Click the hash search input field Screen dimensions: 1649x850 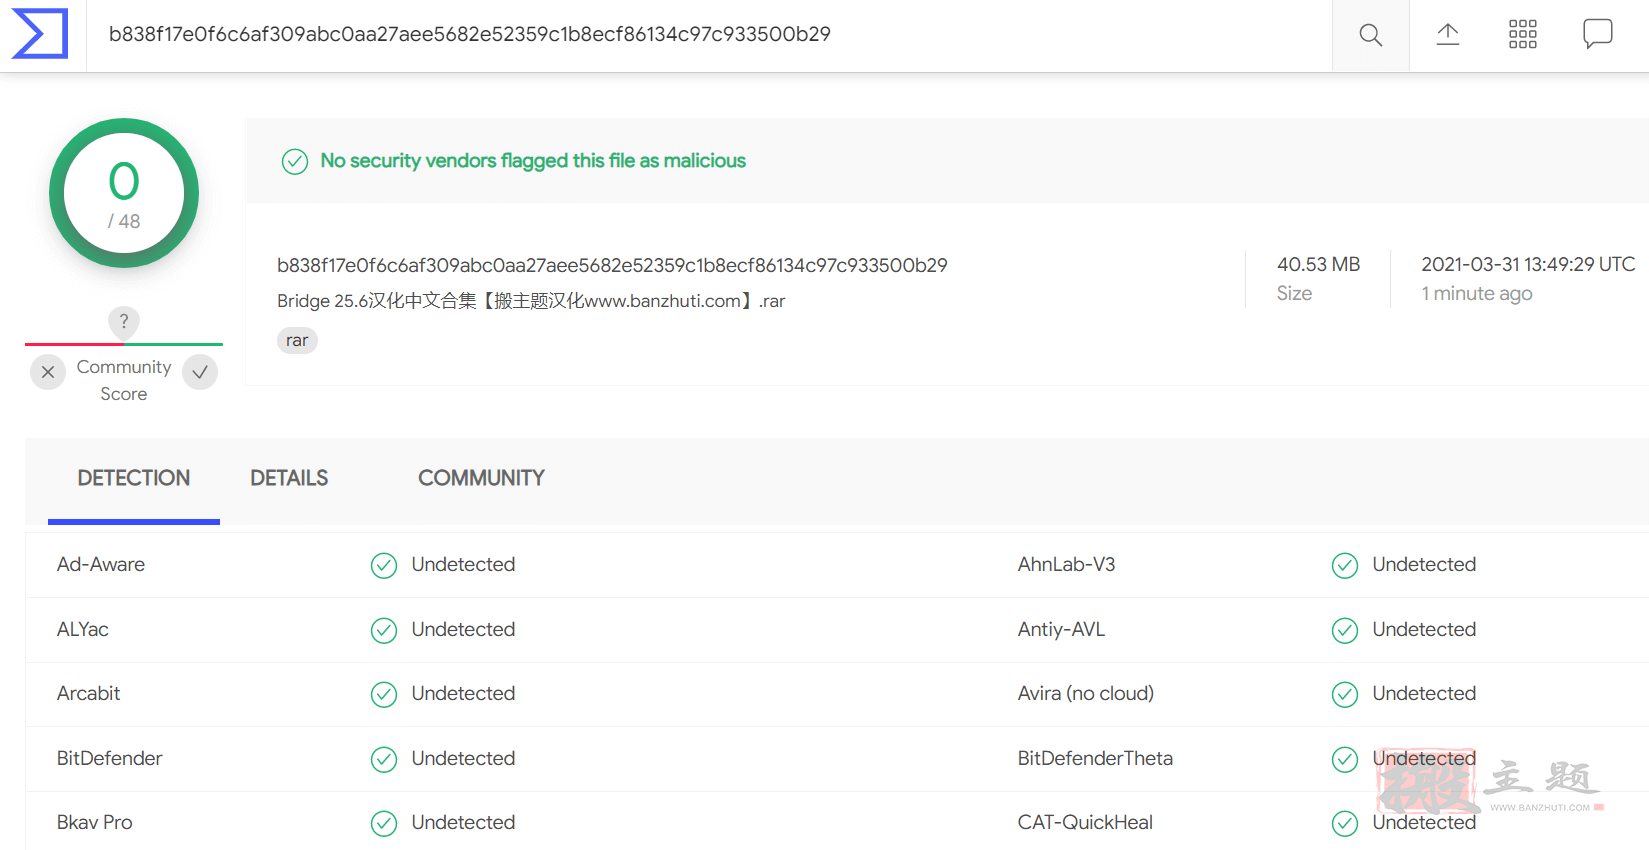tap(709, 35)
